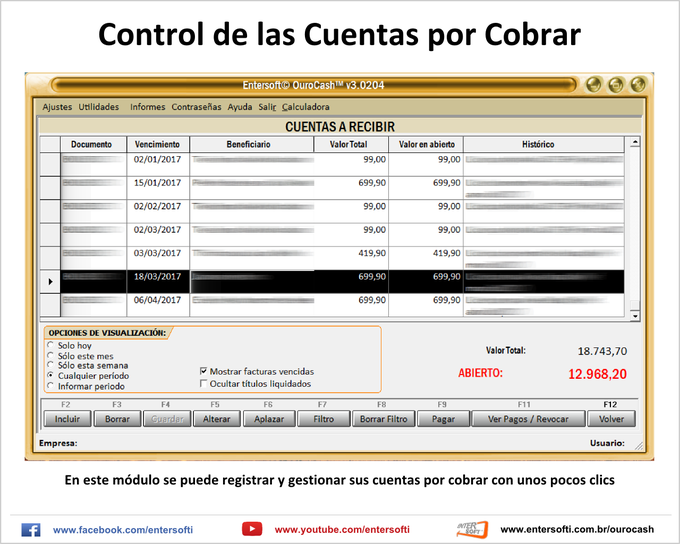Click the window resize grip corner
This screenshot has height=544, width=680.
pos(639,445)
